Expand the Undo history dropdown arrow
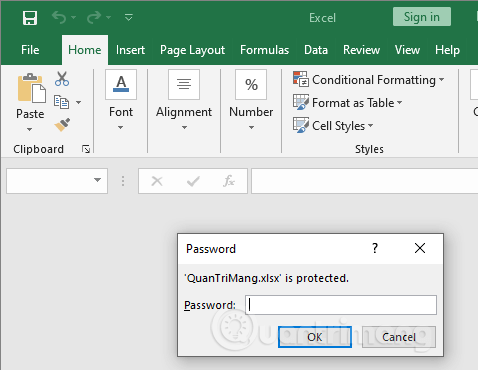This screenshot has width=478, height=370. (x=73, y=17)
